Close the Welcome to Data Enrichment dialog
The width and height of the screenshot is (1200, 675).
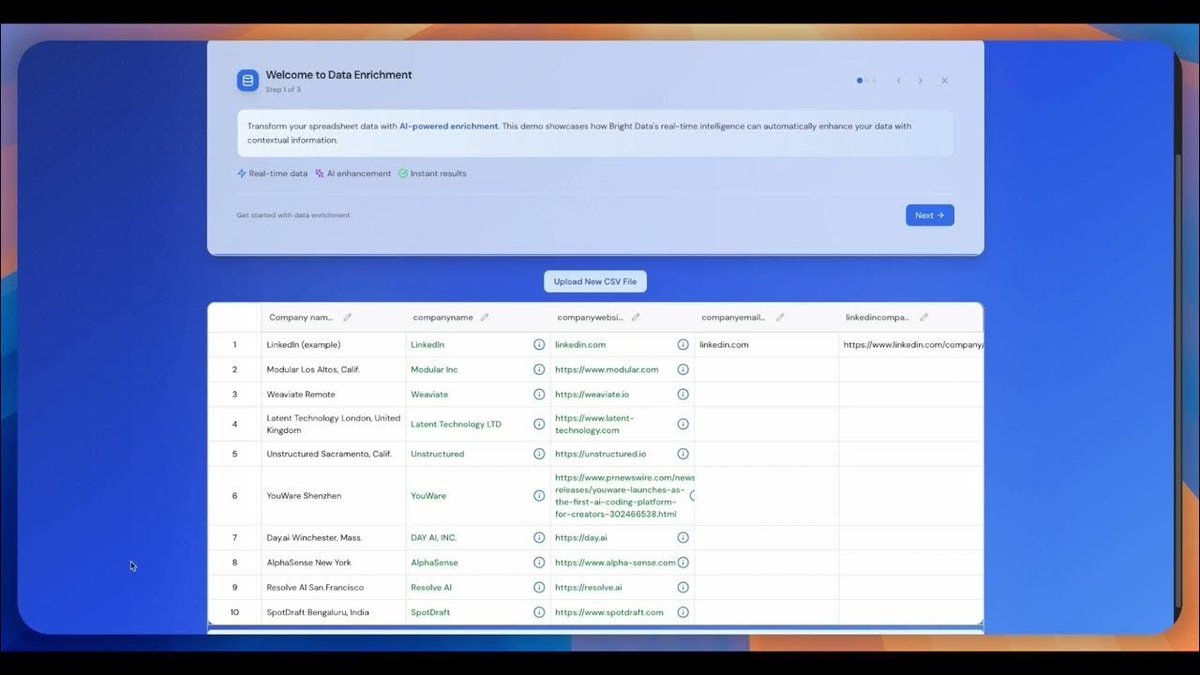coord(945,80)
